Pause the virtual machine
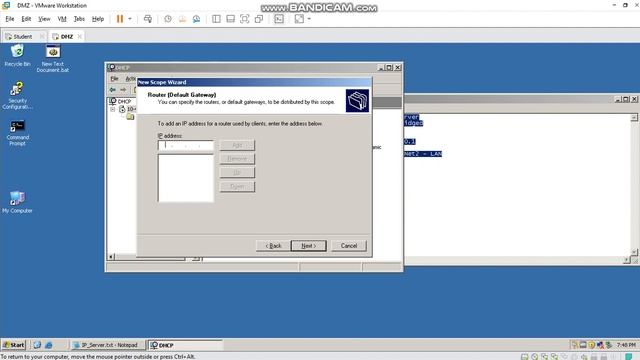This screenshot has height=360, width=640. pos(120,19)
